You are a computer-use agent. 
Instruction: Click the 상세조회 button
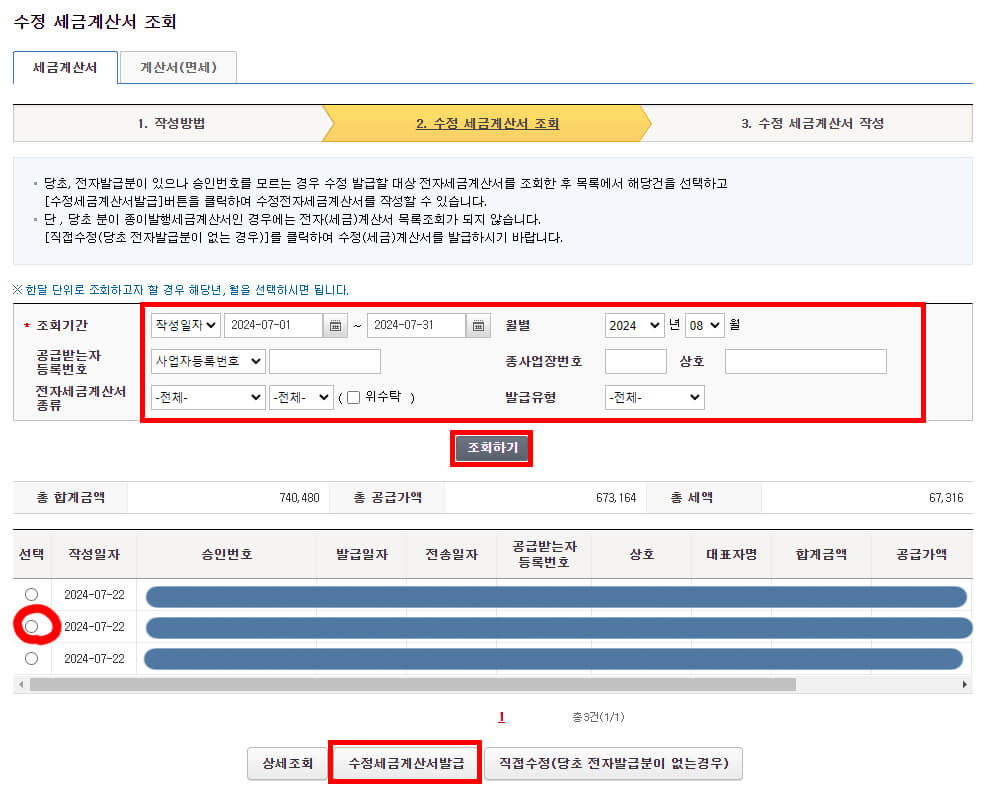pos(287,762)
